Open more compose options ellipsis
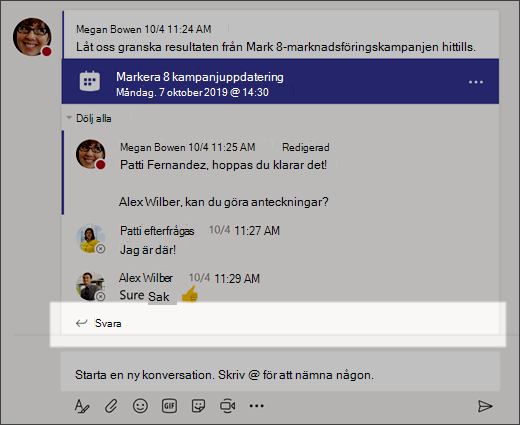The image size is (520, 425). coord(257,406)
